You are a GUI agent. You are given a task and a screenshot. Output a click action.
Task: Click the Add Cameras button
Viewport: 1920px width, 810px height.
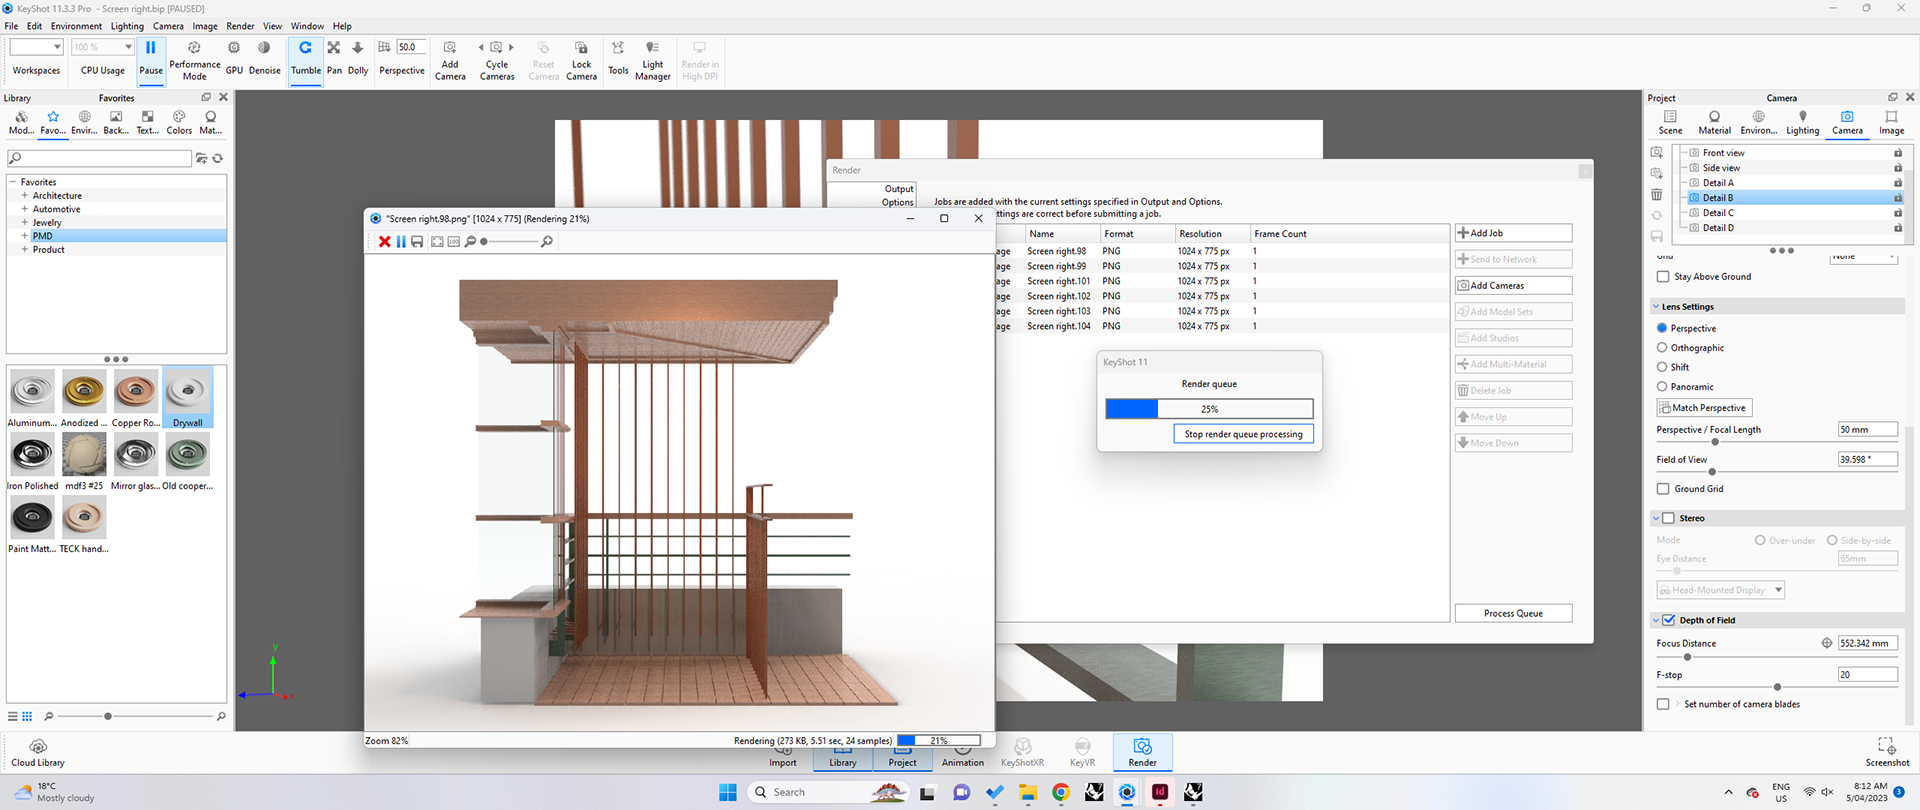pos(1513,285)
